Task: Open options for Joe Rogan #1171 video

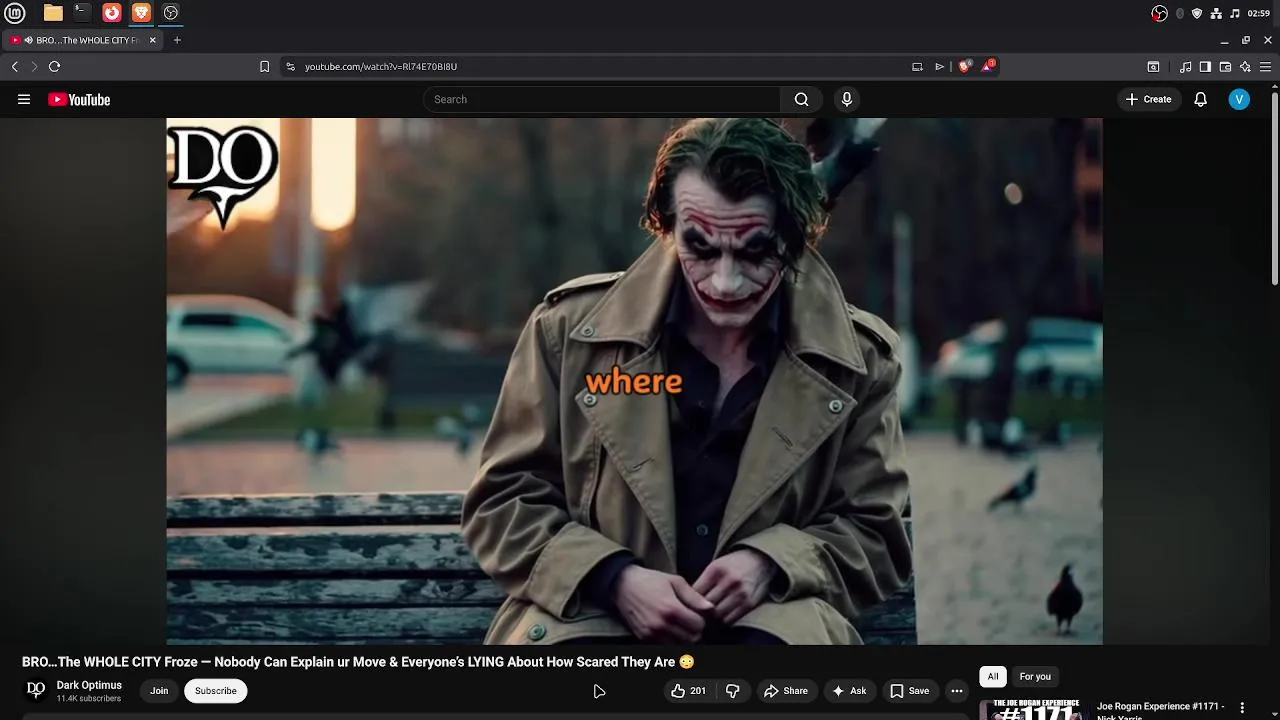Action: point(1243,708)
